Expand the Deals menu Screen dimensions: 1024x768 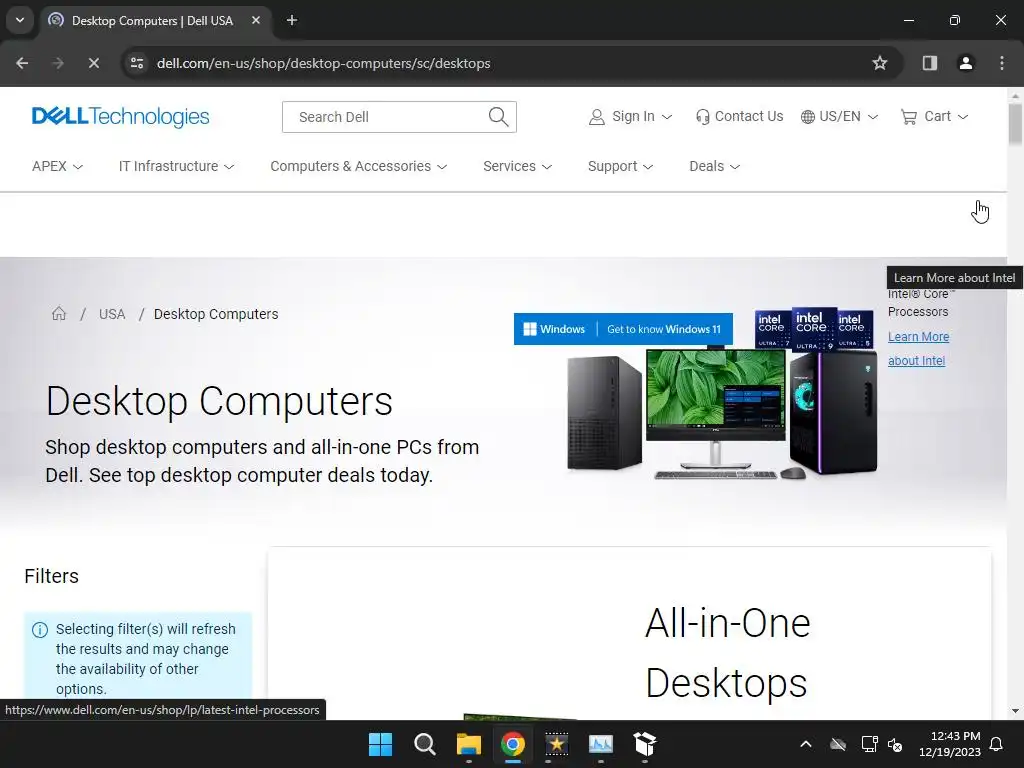[x=714, y=166]
